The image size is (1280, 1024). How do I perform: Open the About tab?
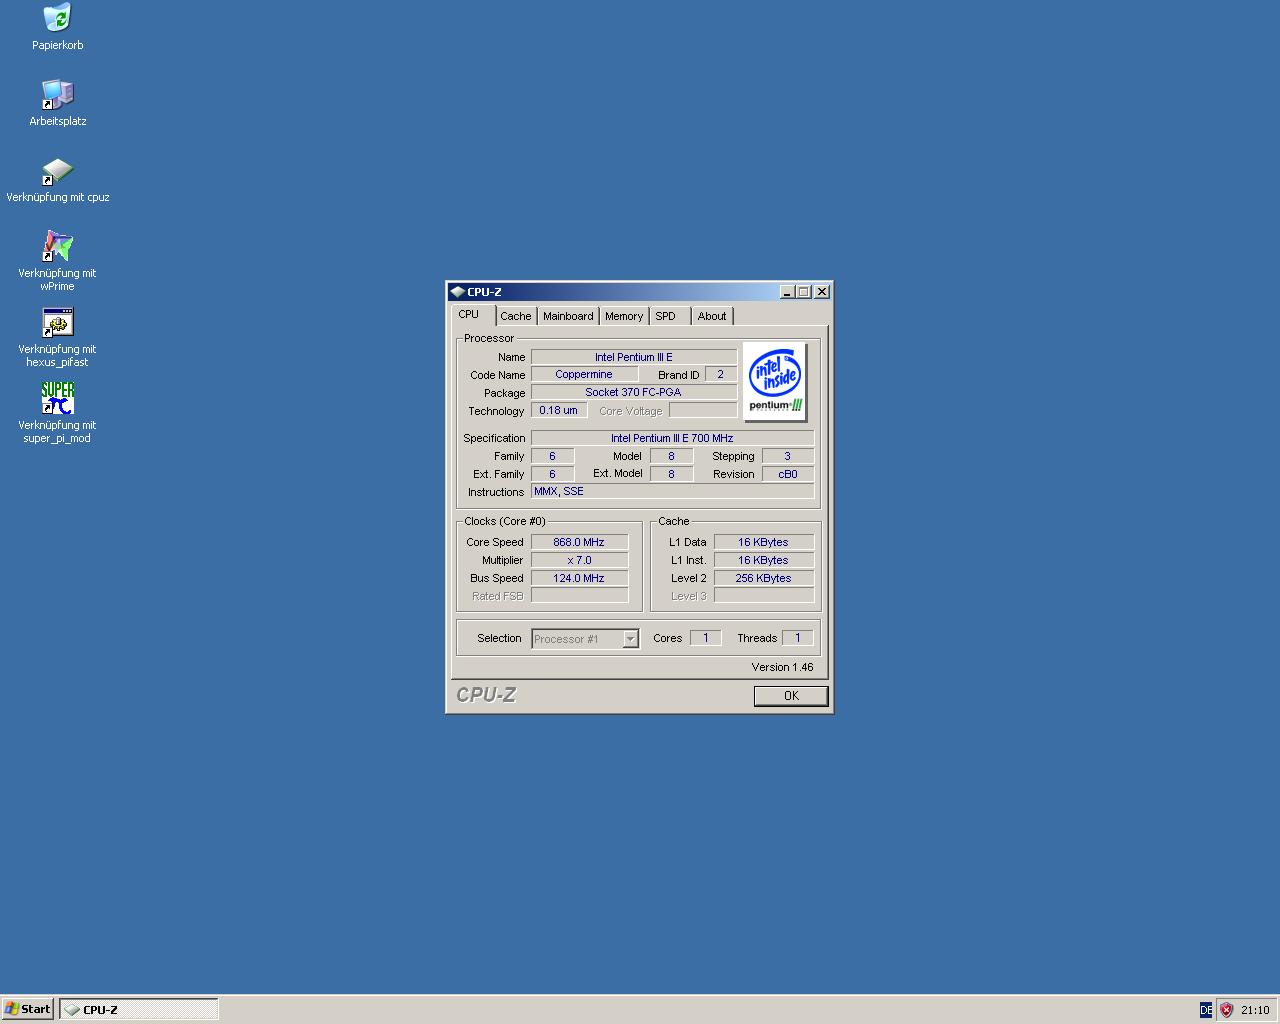click(x=712, y=316)
